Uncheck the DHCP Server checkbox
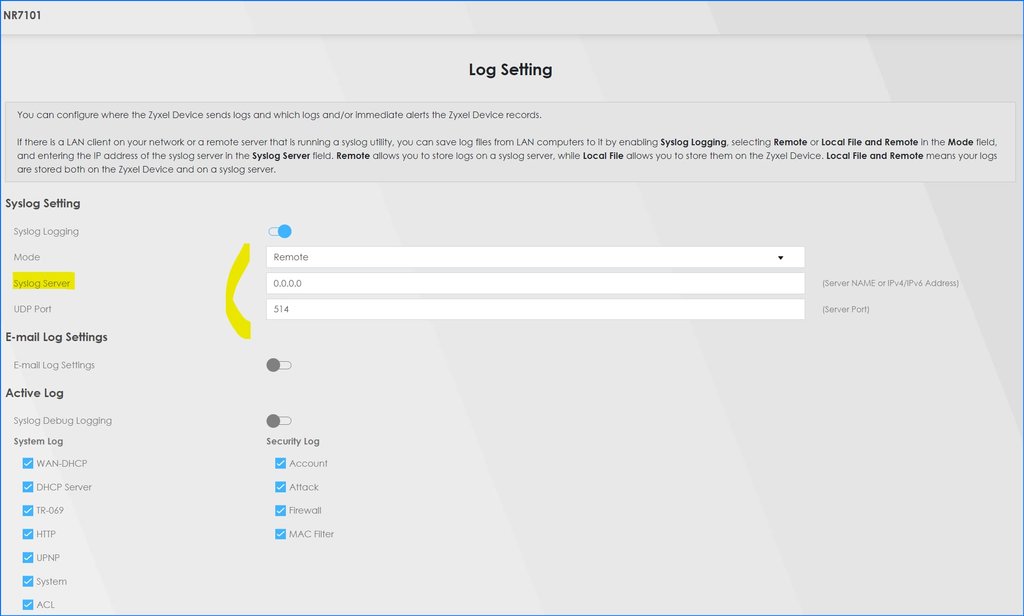The image size is (1024, 616). 27,487
